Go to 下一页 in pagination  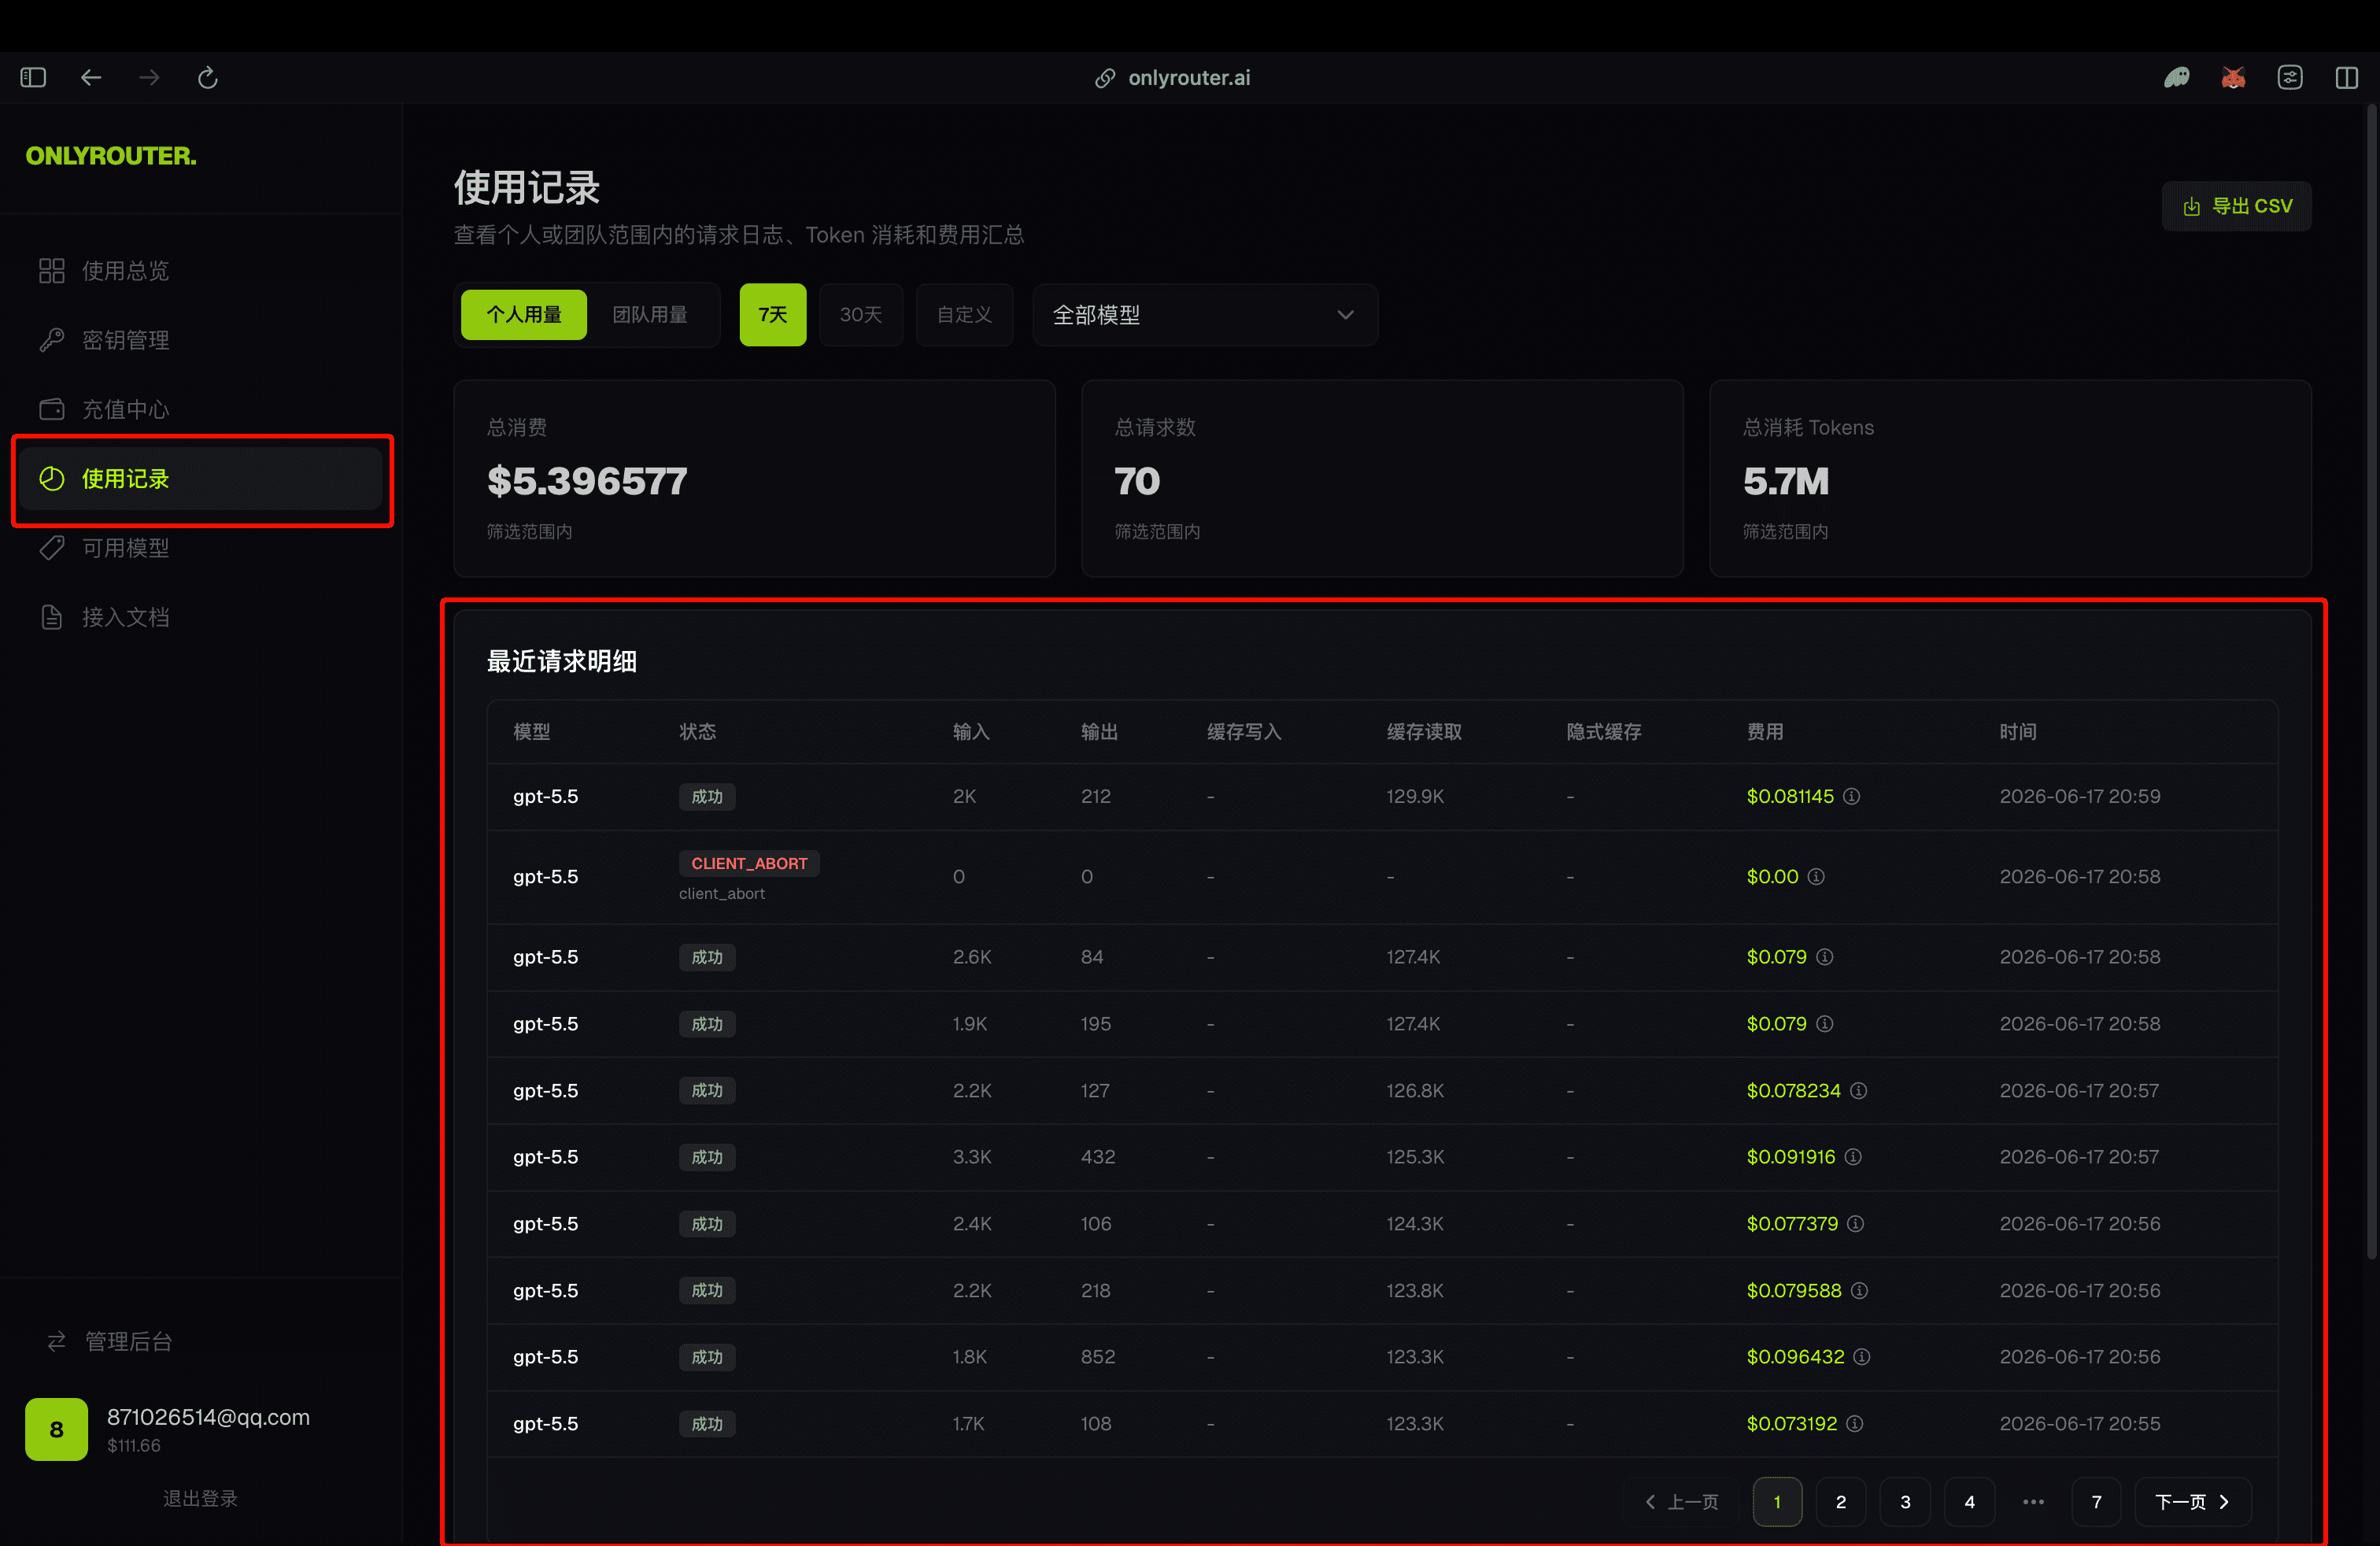pos(2192,1501)
